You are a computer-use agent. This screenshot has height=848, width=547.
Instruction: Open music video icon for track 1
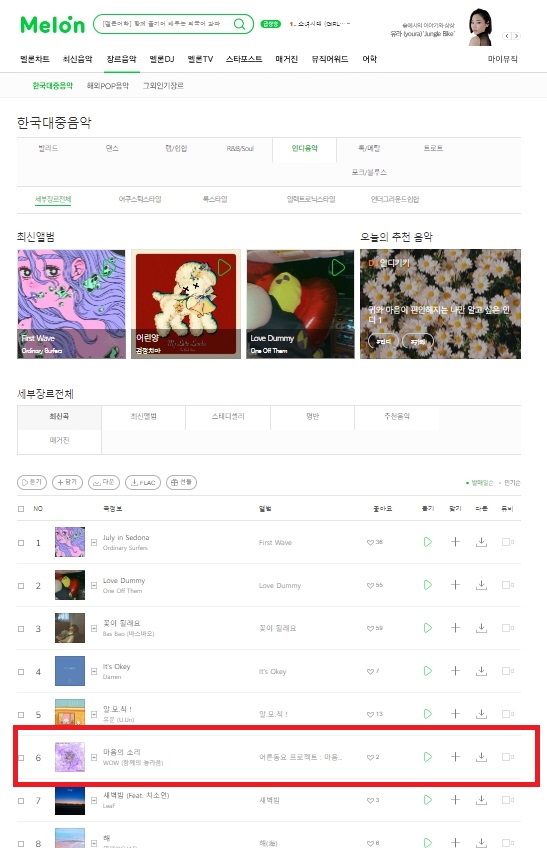point(508,542)
